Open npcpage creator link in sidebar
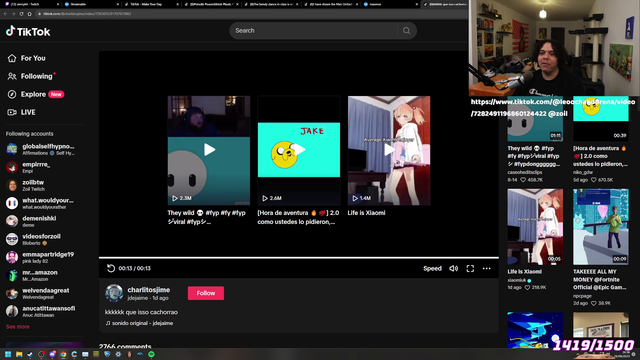The height and width of the screenshot is (360, 640). [582, 296]
